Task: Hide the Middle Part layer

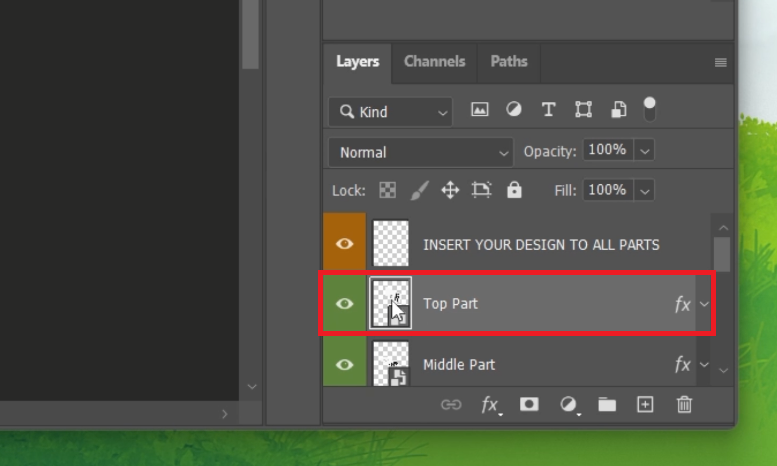Action: tap(344, 364)
